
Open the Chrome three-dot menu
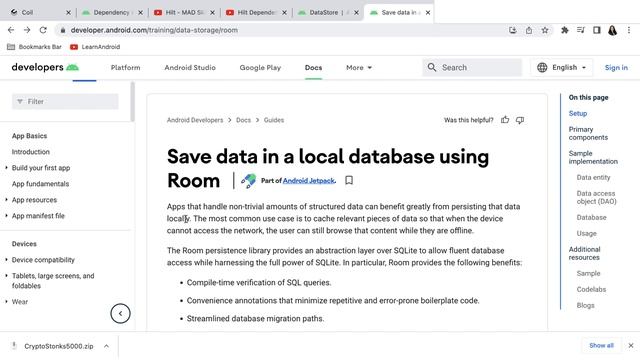tap(629, 30)
